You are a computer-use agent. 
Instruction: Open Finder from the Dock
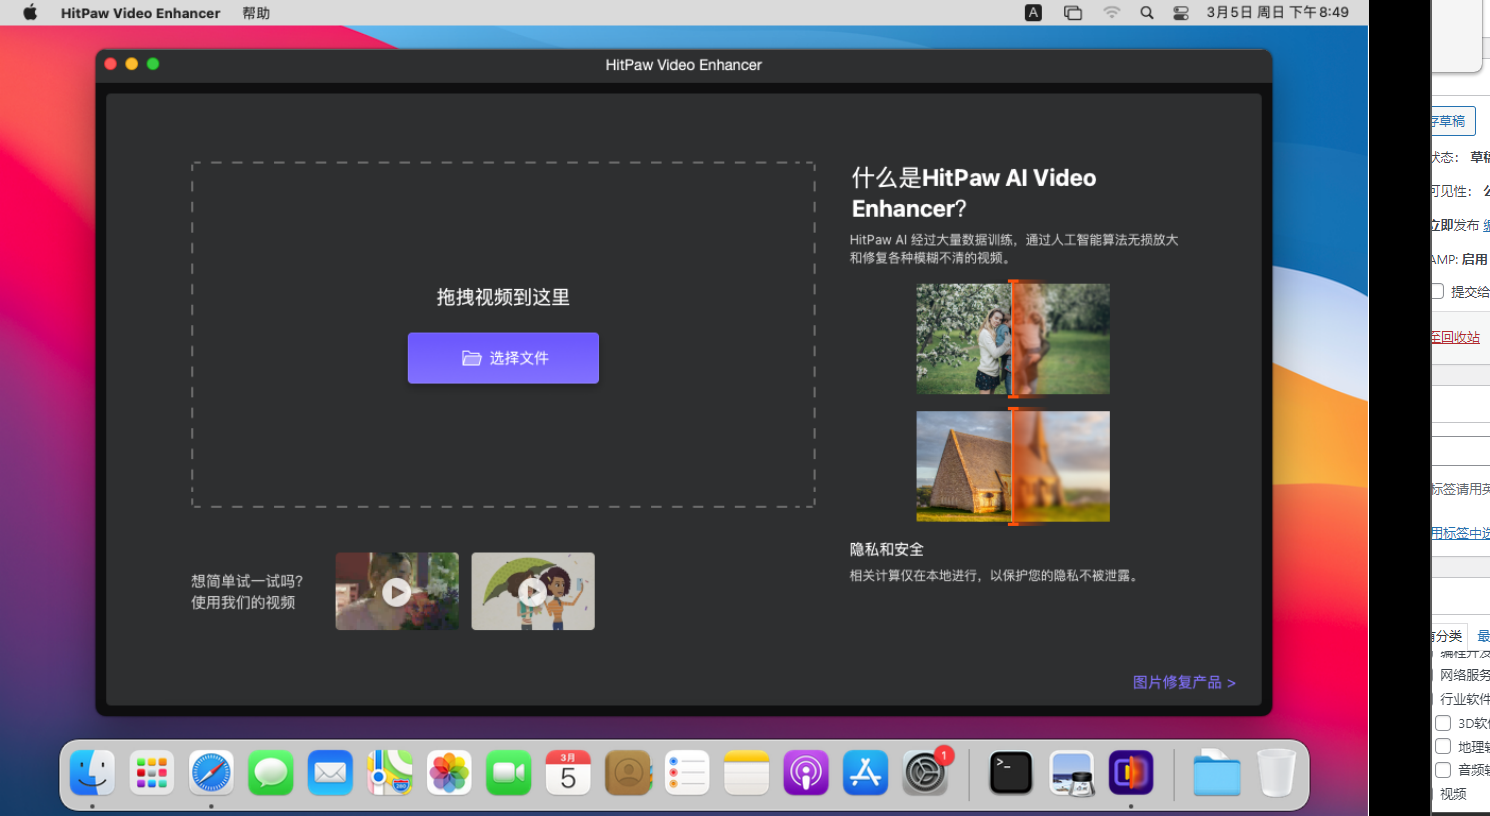(92, 773)
